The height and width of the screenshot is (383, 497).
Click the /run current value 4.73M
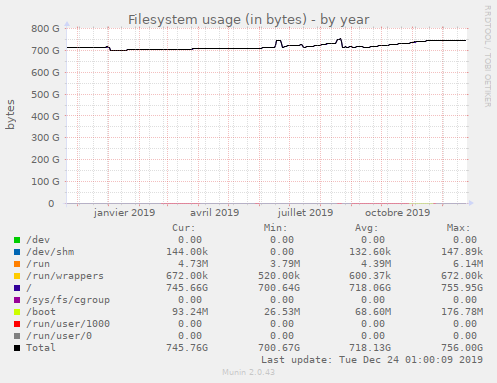tap(193, 264)
